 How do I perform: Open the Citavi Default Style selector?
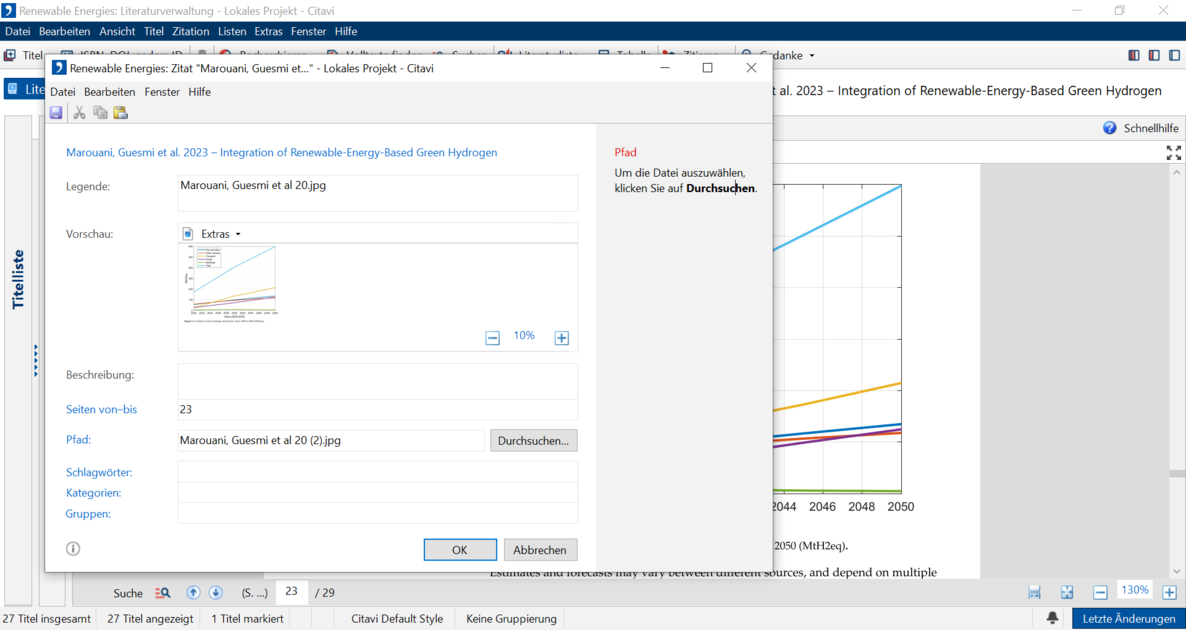[396, 619]
